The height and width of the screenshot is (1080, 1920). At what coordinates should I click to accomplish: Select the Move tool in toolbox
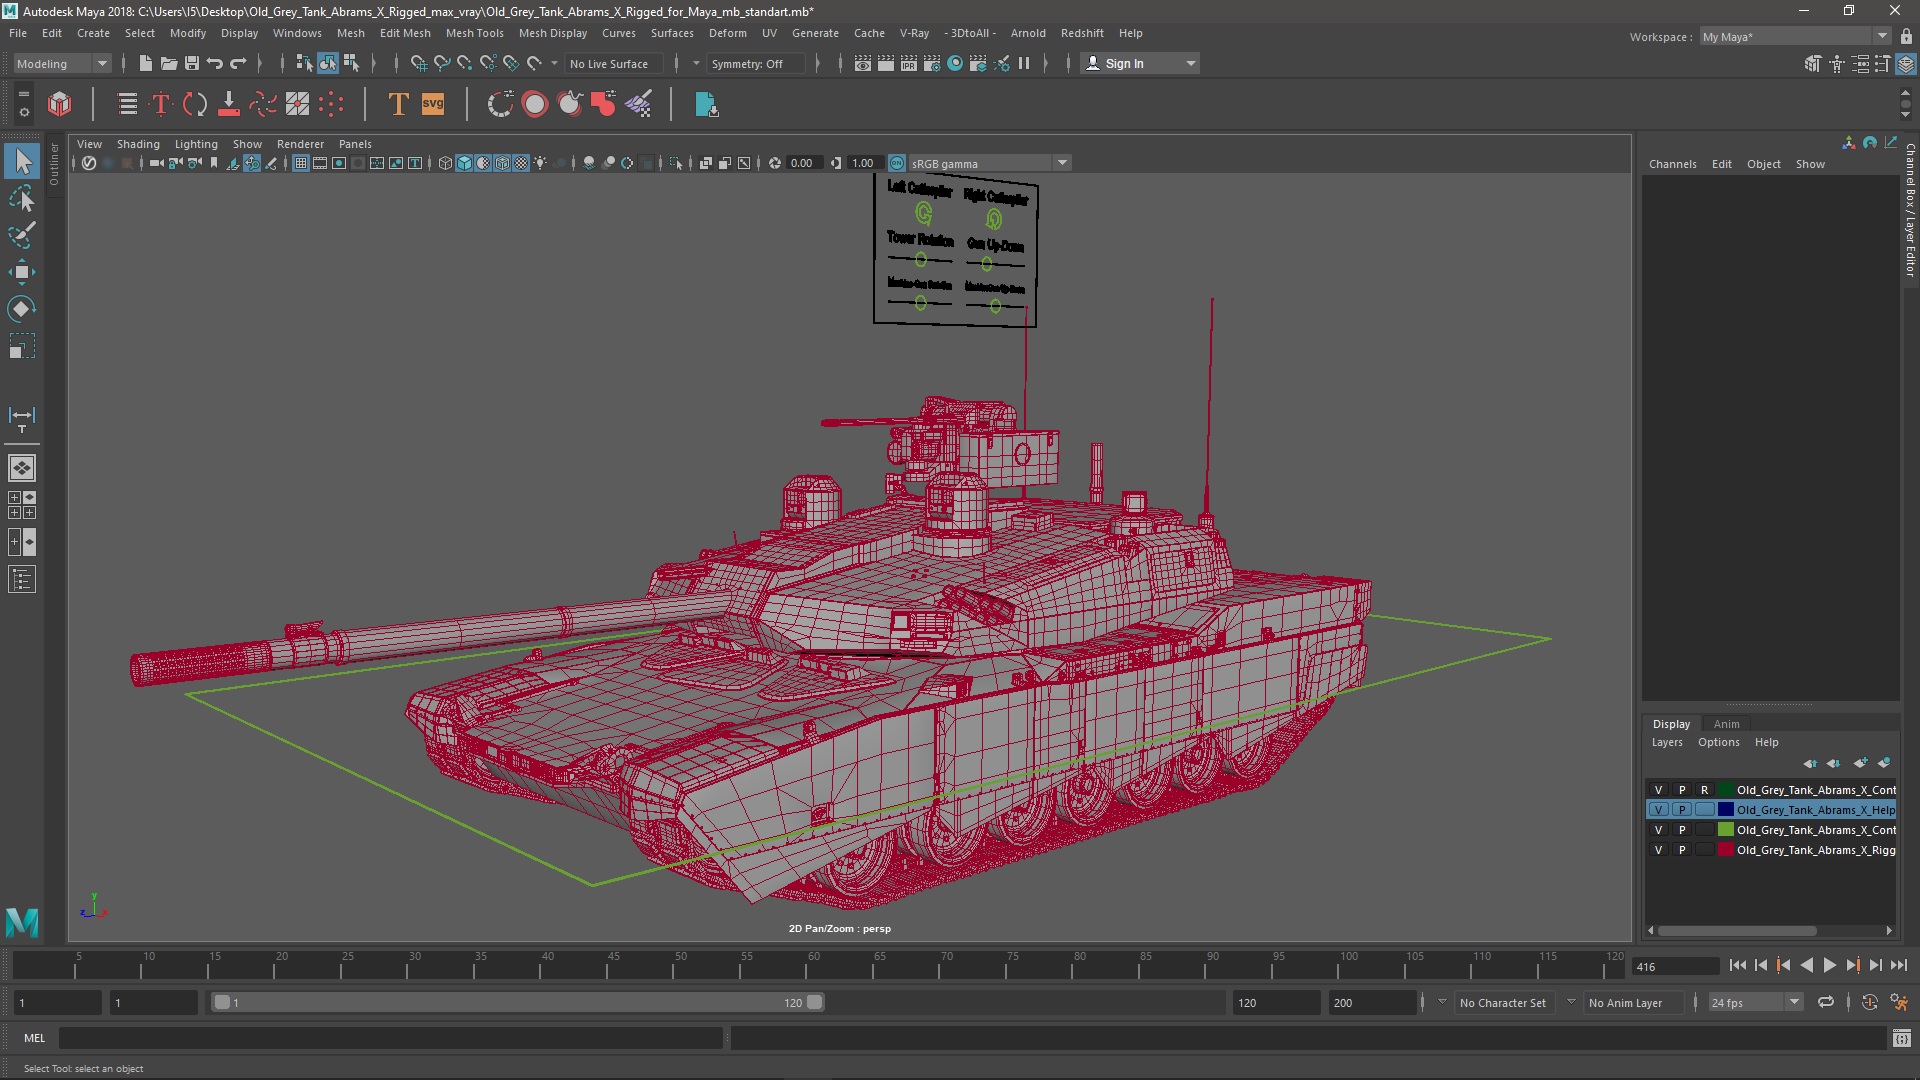coord(21,272)
